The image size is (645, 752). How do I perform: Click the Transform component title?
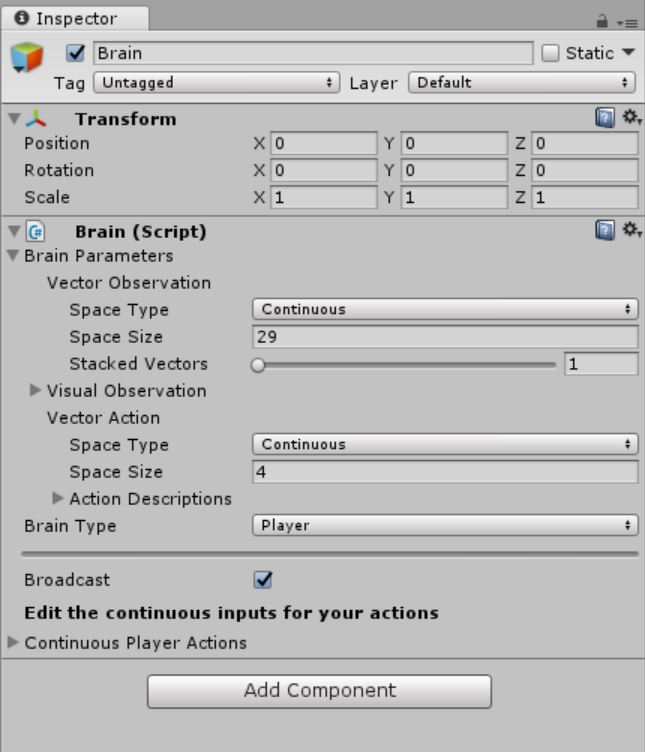click(126, 118)
